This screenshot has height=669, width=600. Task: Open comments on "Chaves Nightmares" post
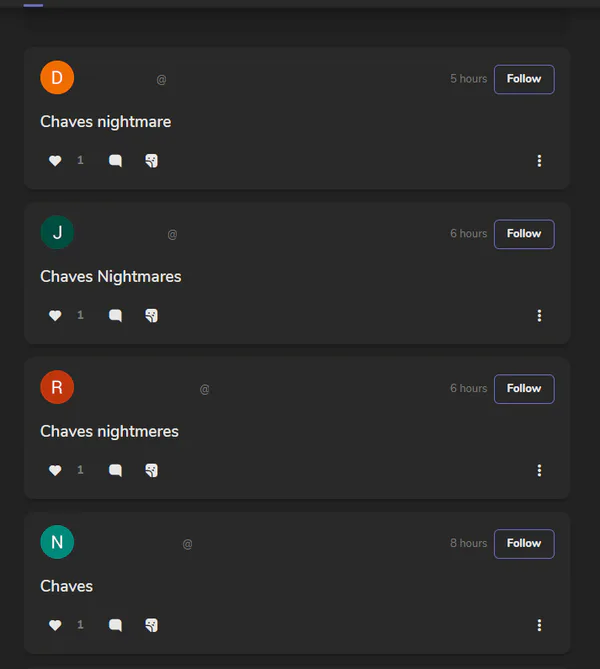point(115,316)
